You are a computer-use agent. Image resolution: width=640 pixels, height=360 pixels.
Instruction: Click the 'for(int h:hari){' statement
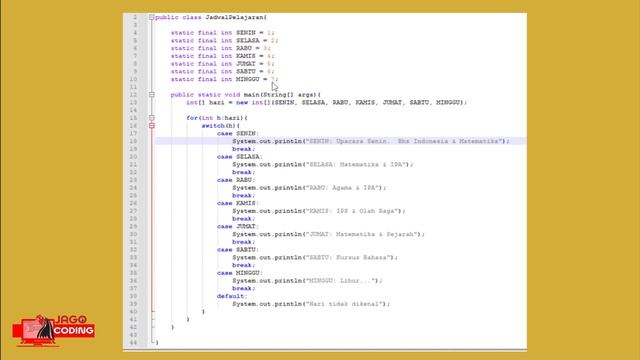coord(217,118)
